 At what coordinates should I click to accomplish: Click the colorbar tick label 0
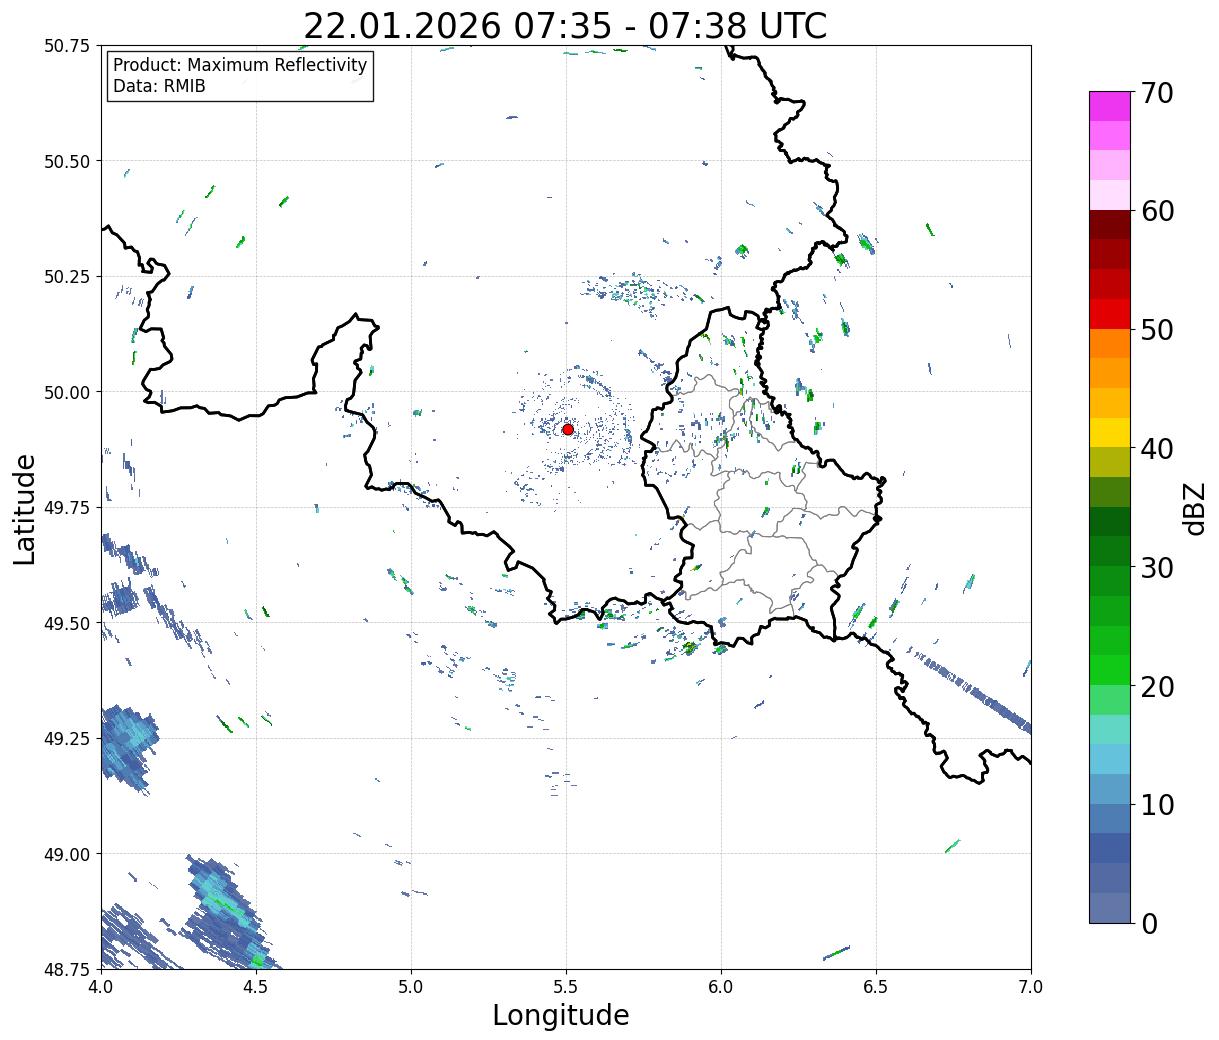[x=1148, y=923]
